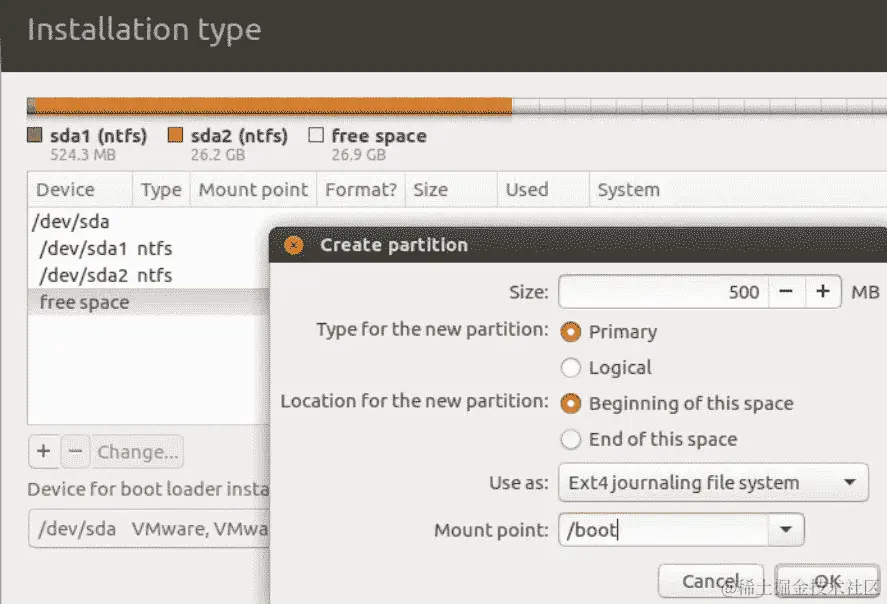Open the boot loader device dropdown
The width and height of the screenshot is (887, 604).
coord(149,529)
